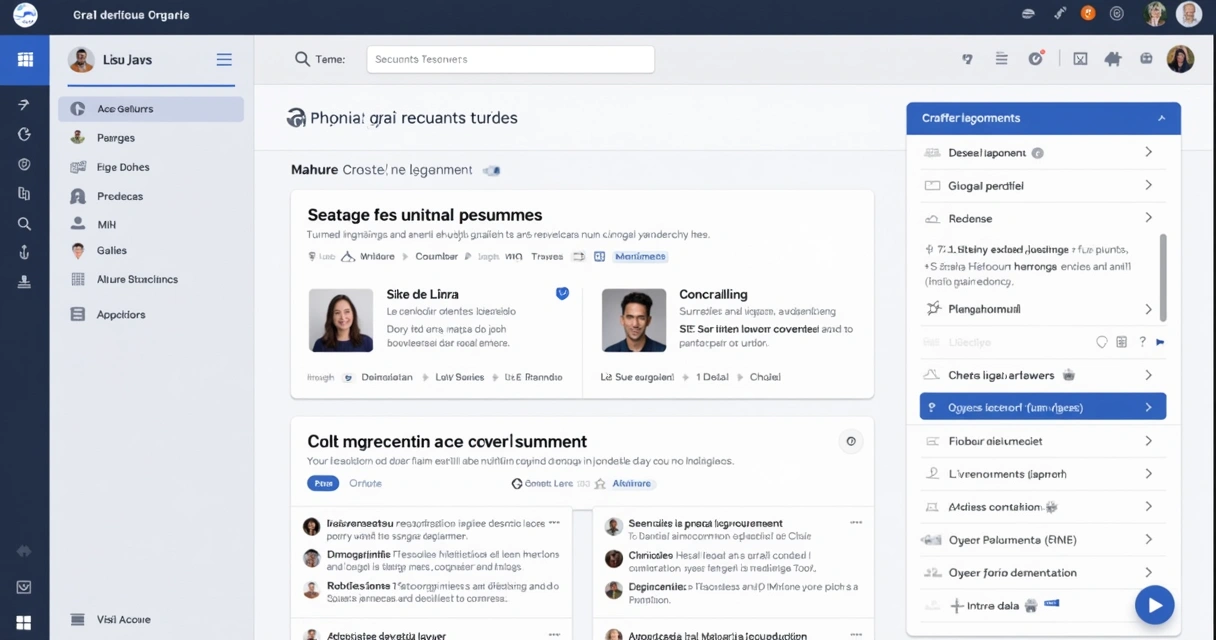This screenshot has height=640, width=1216.
Task: Collapse the Craffer legomerits panel header
Action: click(1163, 117)
